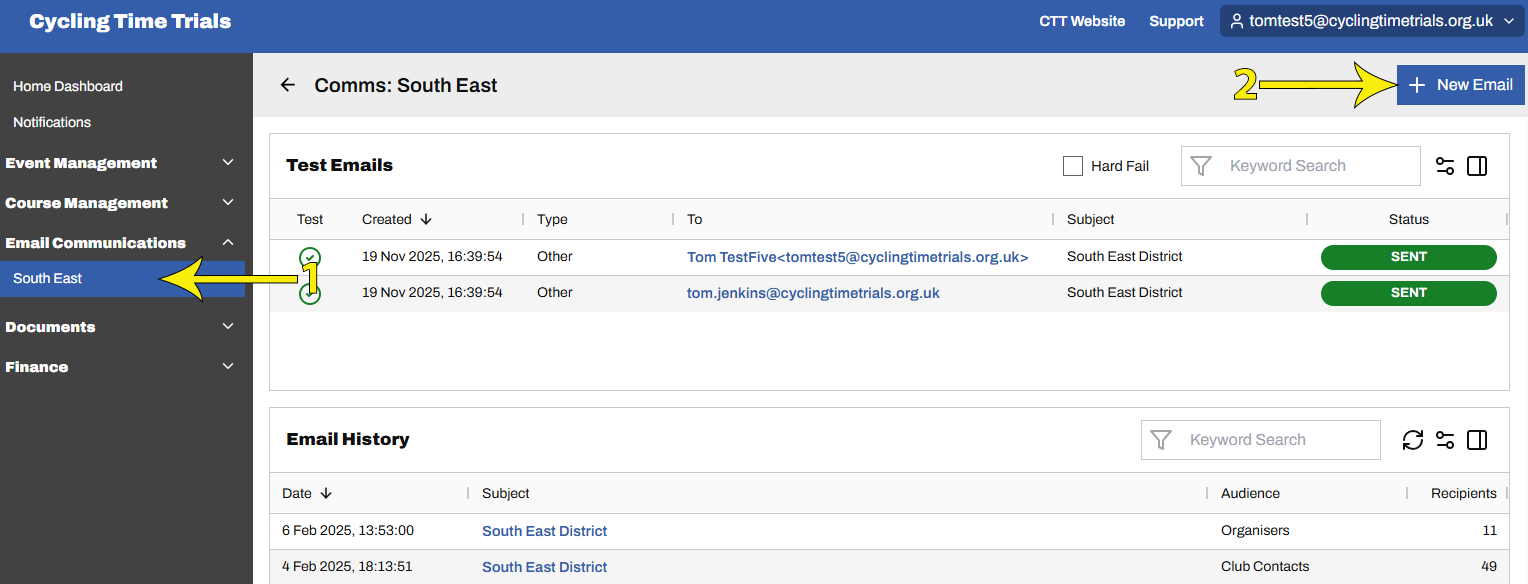Click the back arrow beside Comms: South East
The image size is (1528, 584).
click(288, 85)
